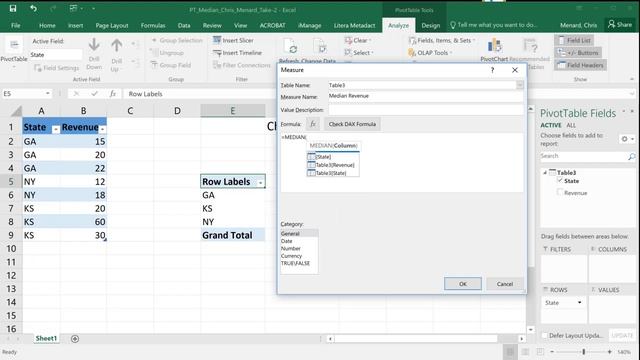Click the Save icon in Quick Access

pyautogui.click(x=13, y=8)
